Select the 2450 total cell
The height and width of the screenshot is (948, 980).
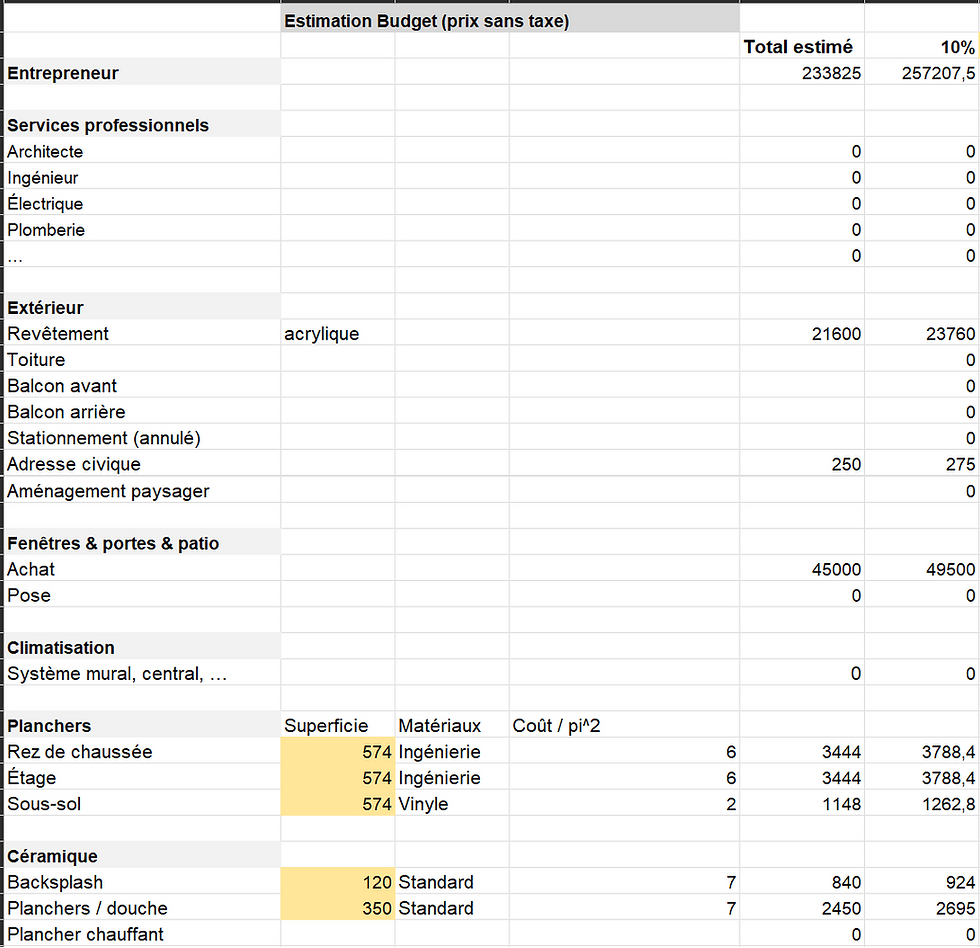tap(802, 909)
